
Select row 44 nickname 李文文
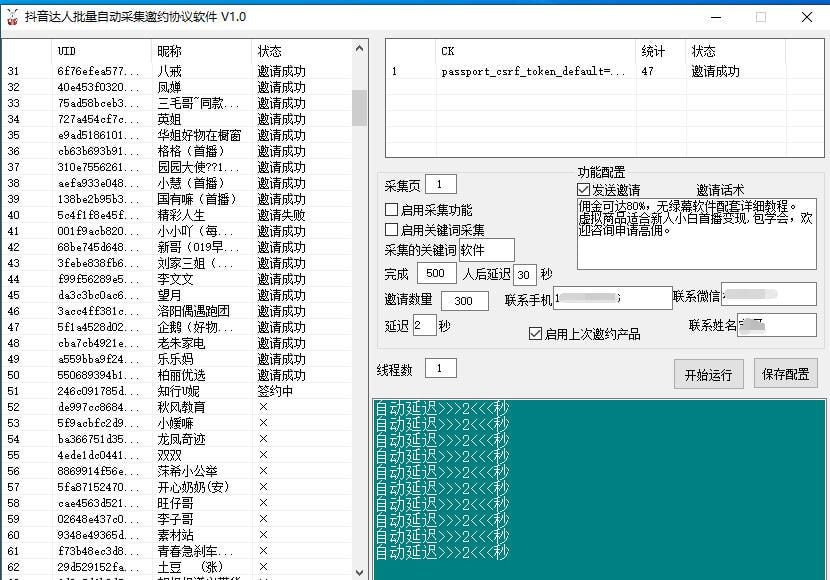pyautogui.click(x=175, y=279)
